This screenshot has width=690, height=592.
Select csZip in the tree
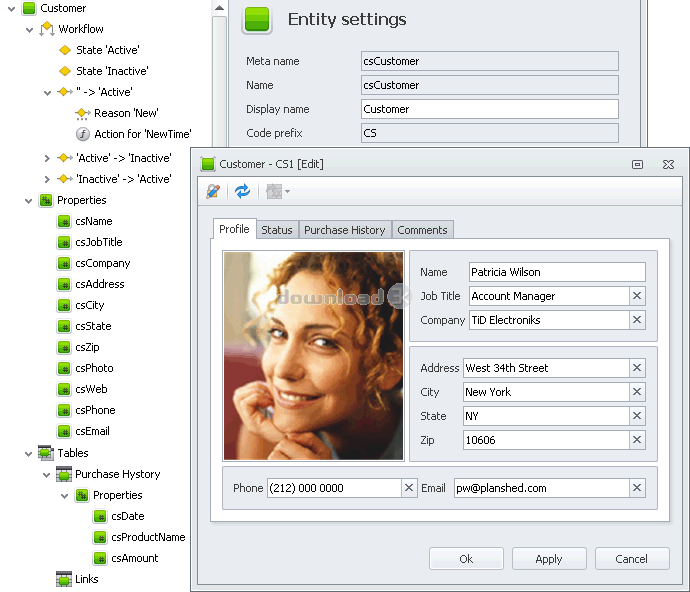(x=87, y=347)
